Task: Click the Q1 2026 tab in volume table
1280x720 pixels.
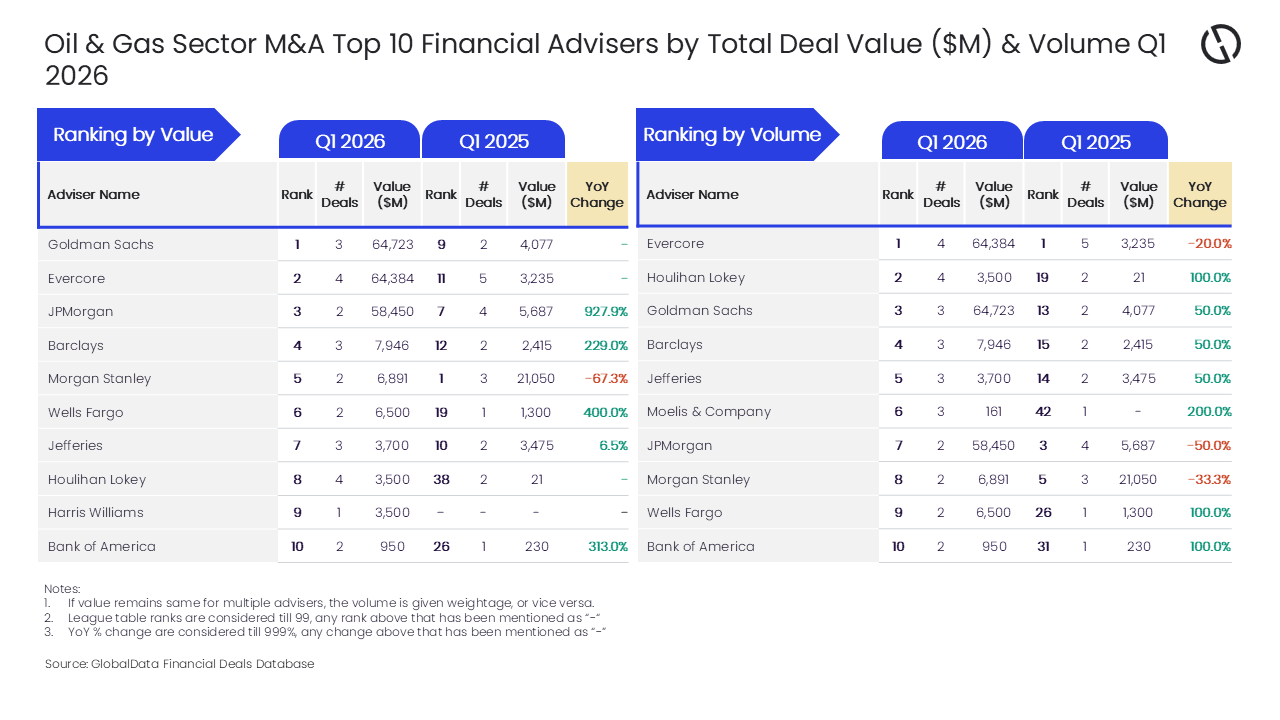Action: point(952,142)
